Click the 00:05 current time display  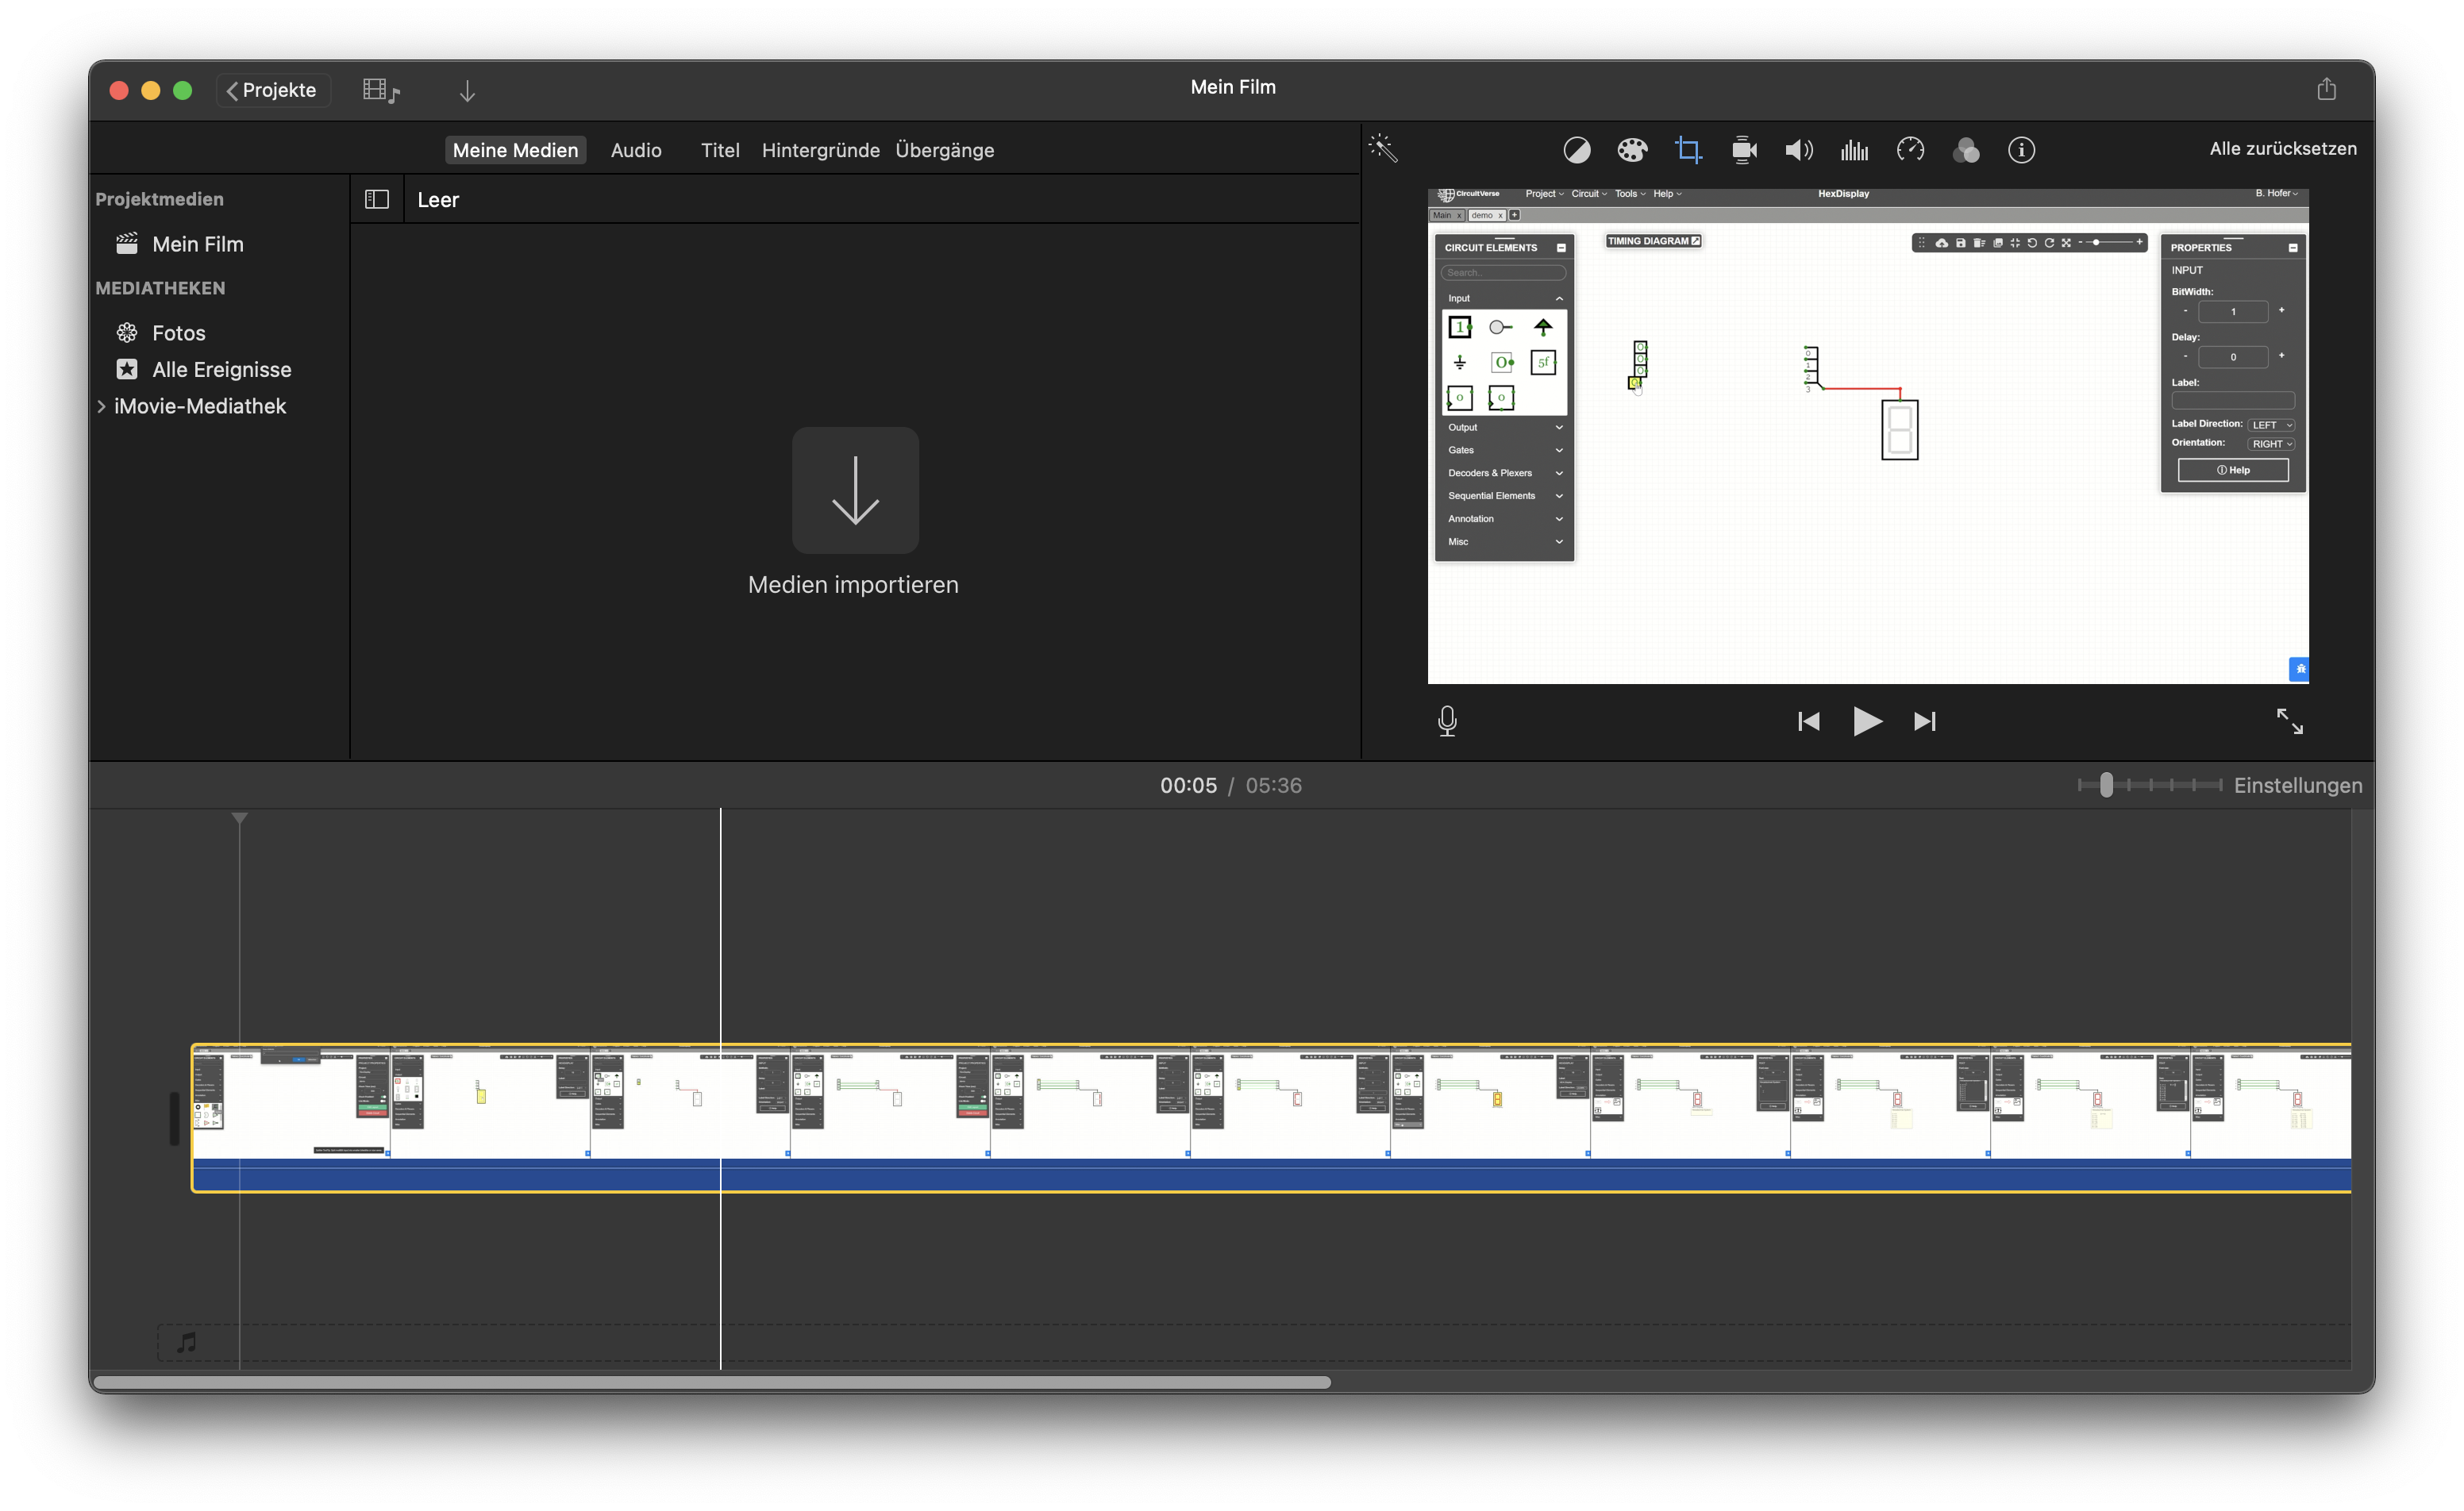click(x=1188, y=785)
